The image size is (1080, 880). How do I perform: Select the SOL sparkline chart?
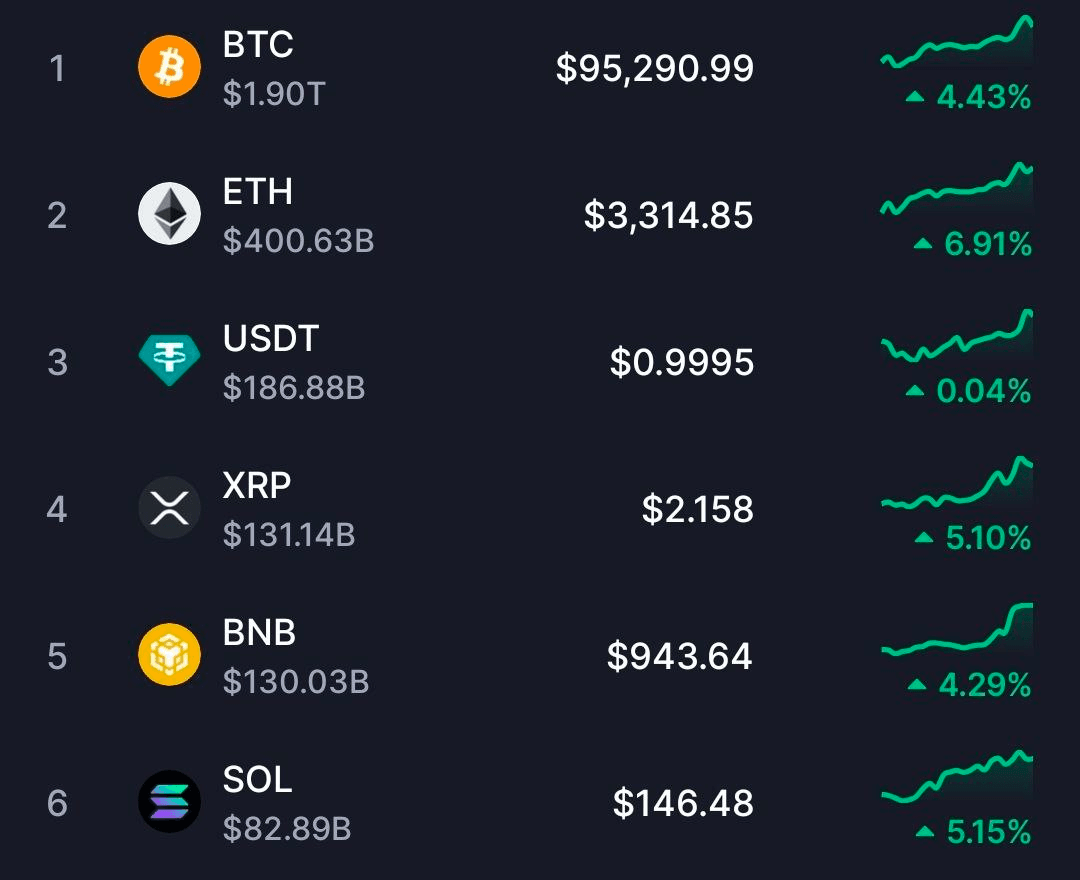(955, 780)
